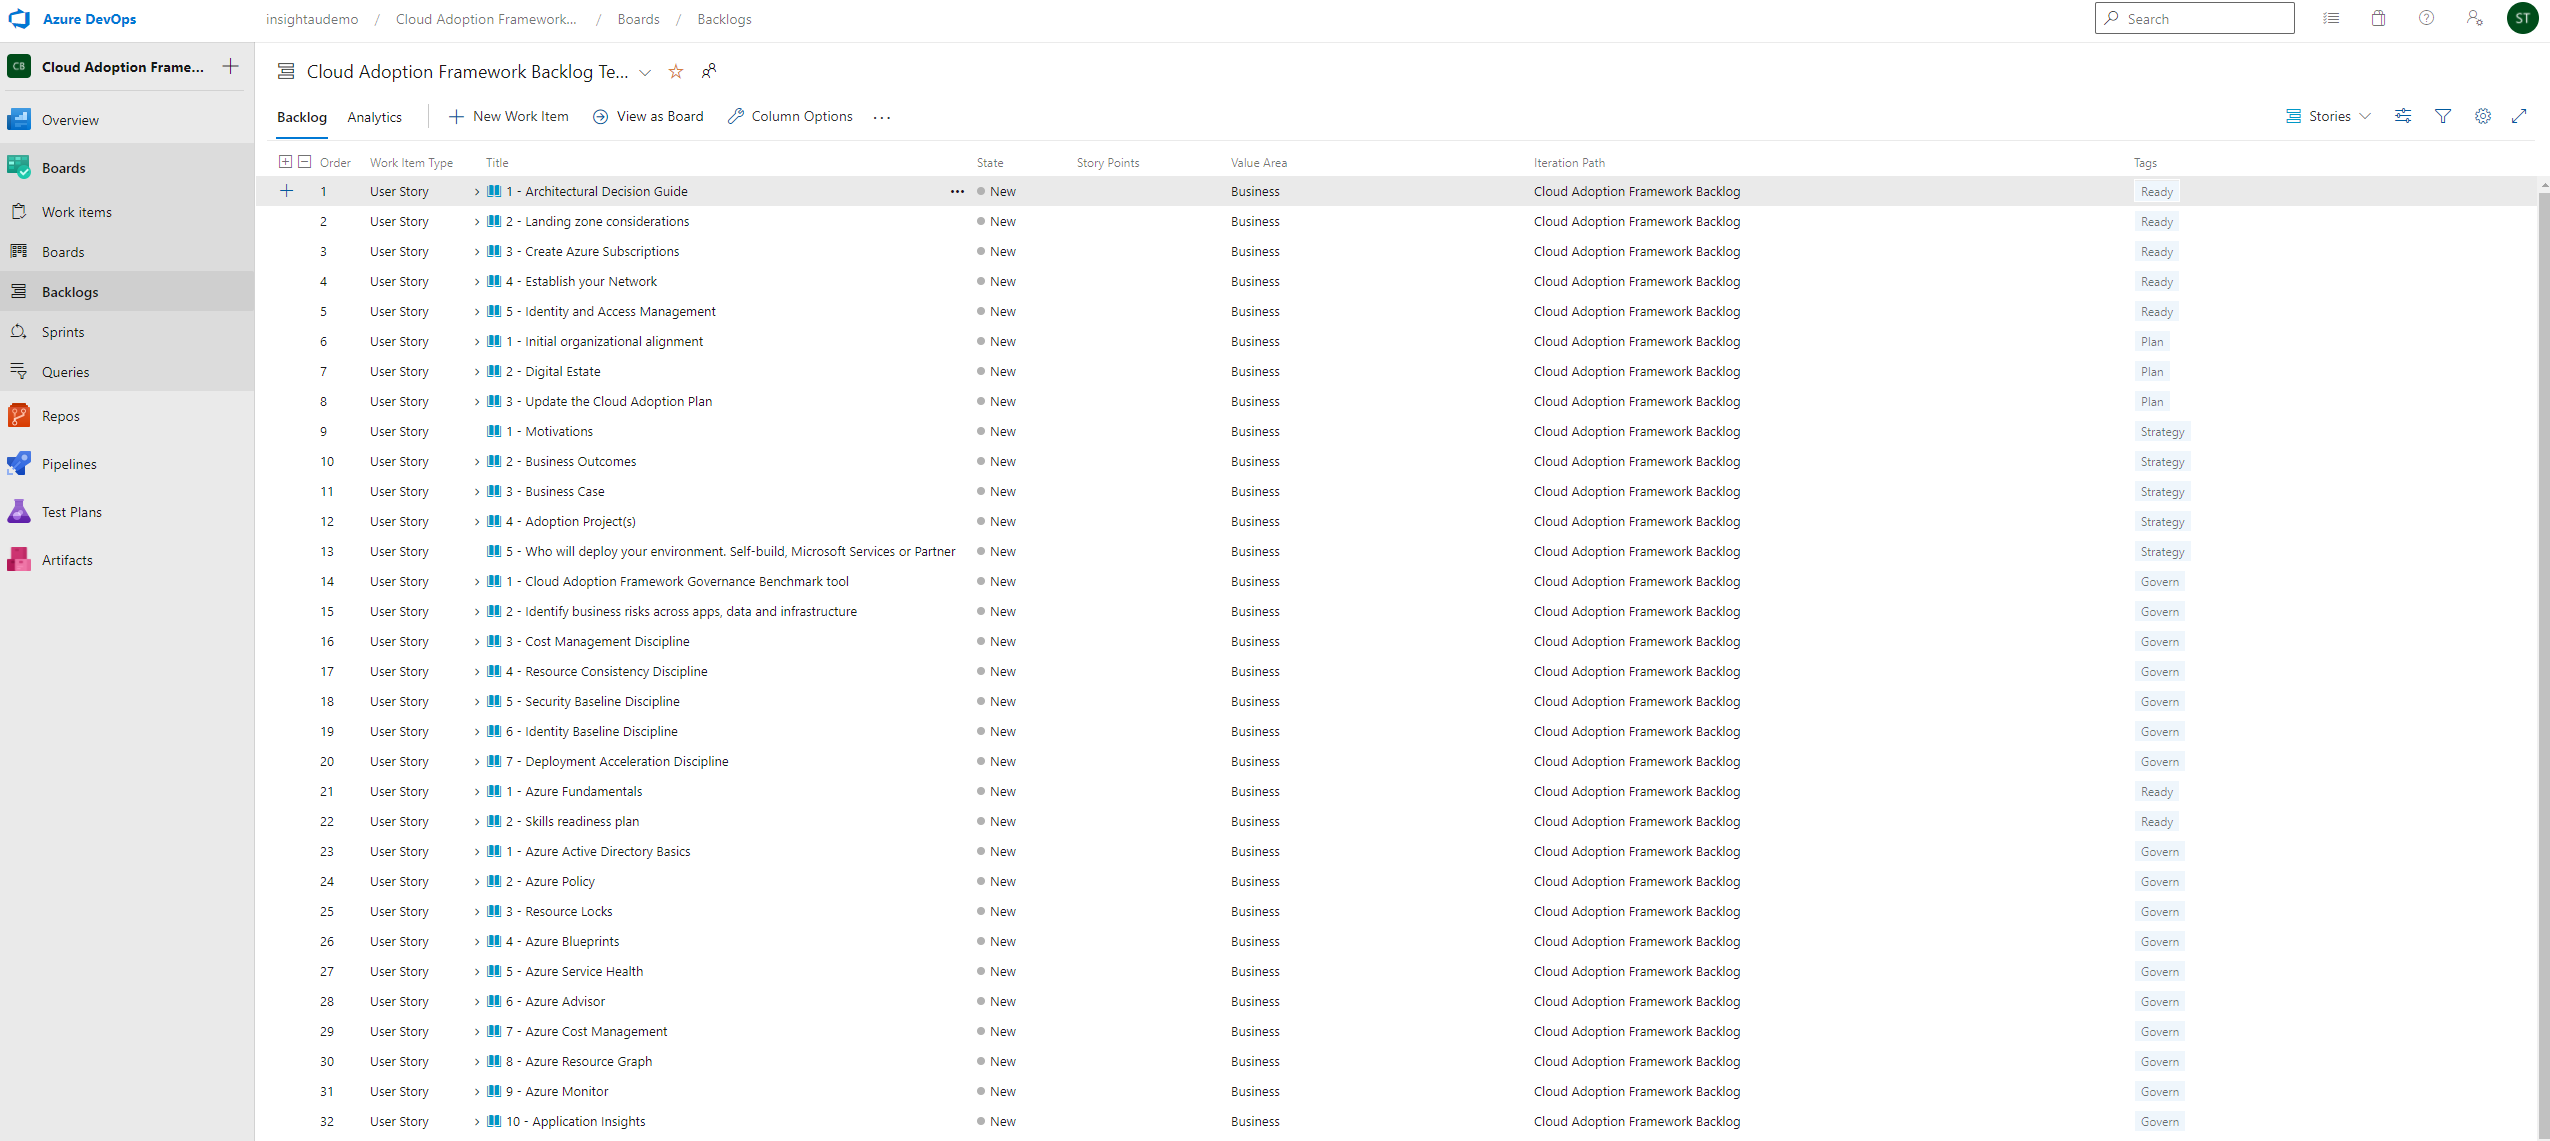The height and width of the screenshot is (1141, 2550).
Task: Click the add child plus icon on row 1
Action: [287, 191]
